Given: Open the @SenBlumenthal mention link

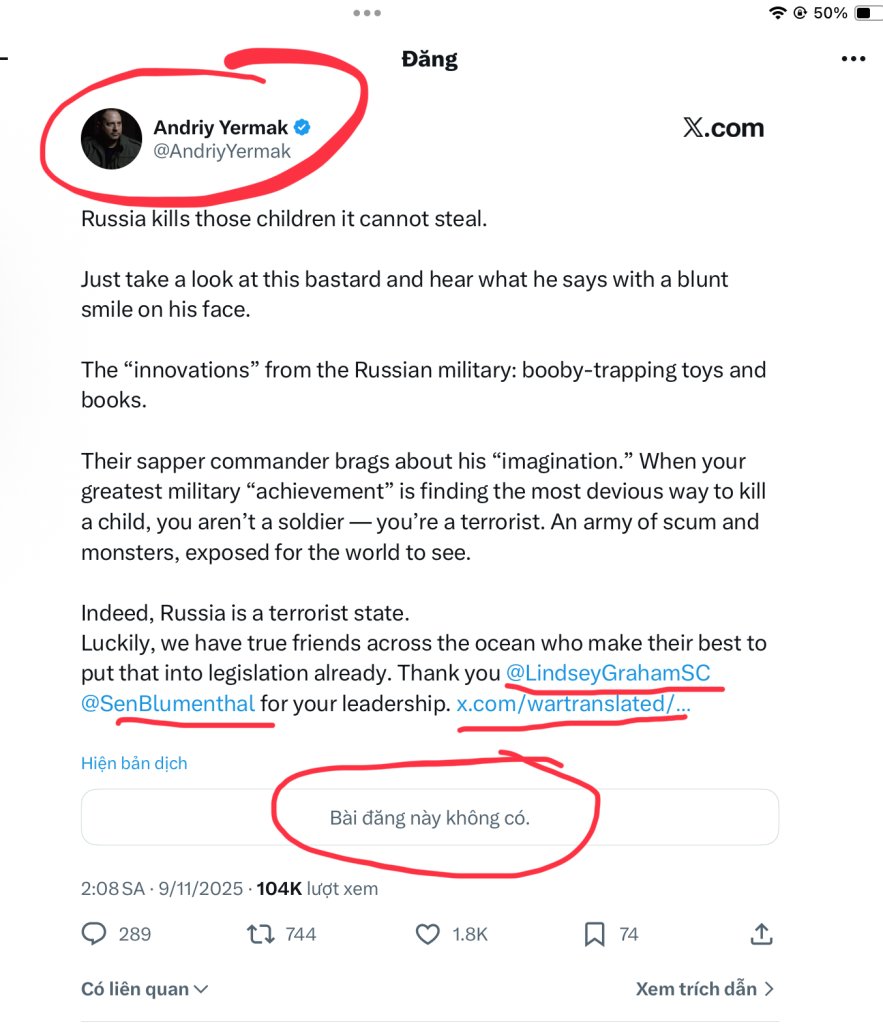Looking at the screenshot, I should pos(168,703).
